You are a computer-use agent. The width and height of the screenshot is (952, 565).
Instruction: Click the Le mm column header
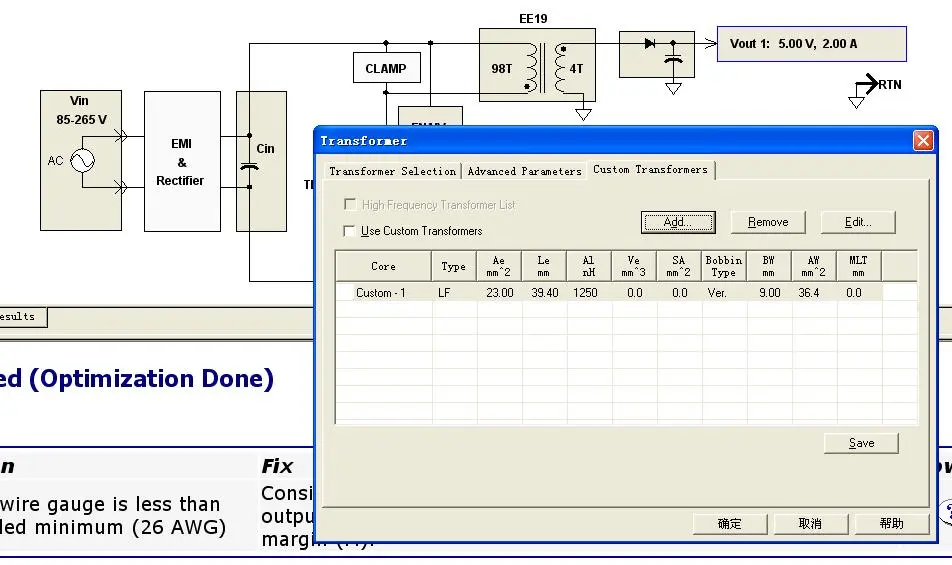point(543,266)
